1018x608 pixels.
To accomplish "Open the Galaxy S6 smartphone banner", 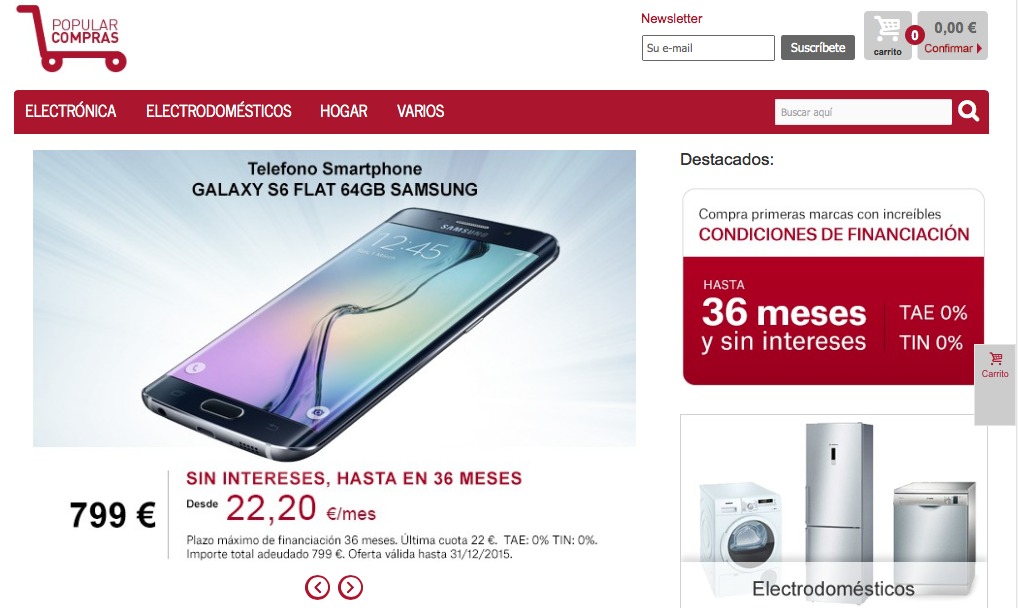I will 334,298.
